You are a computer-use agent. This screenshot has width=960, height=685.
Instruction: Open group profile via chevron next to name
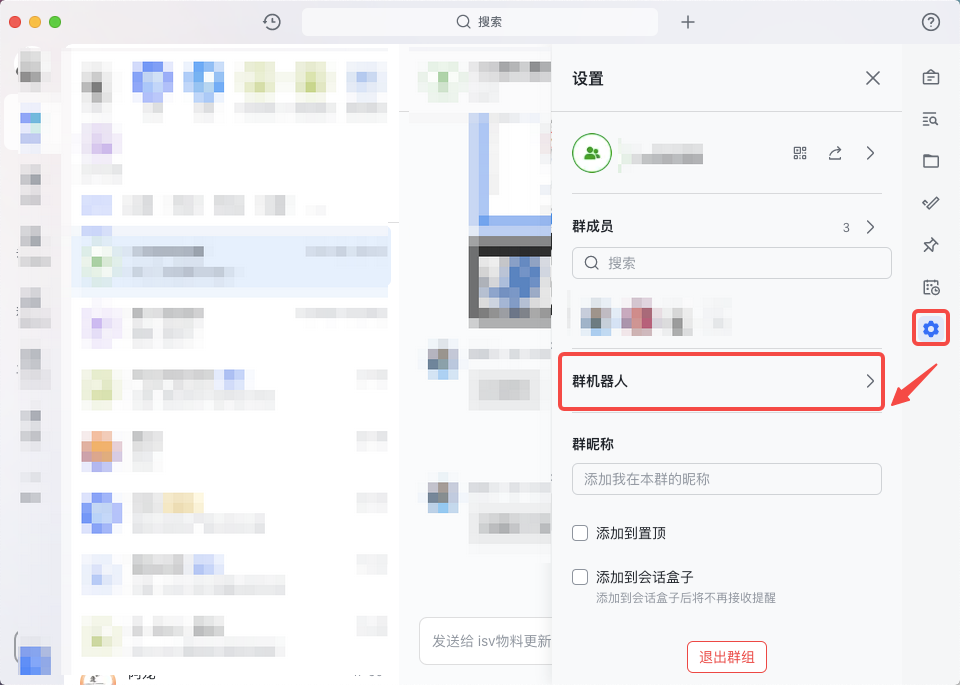point(869,153)
